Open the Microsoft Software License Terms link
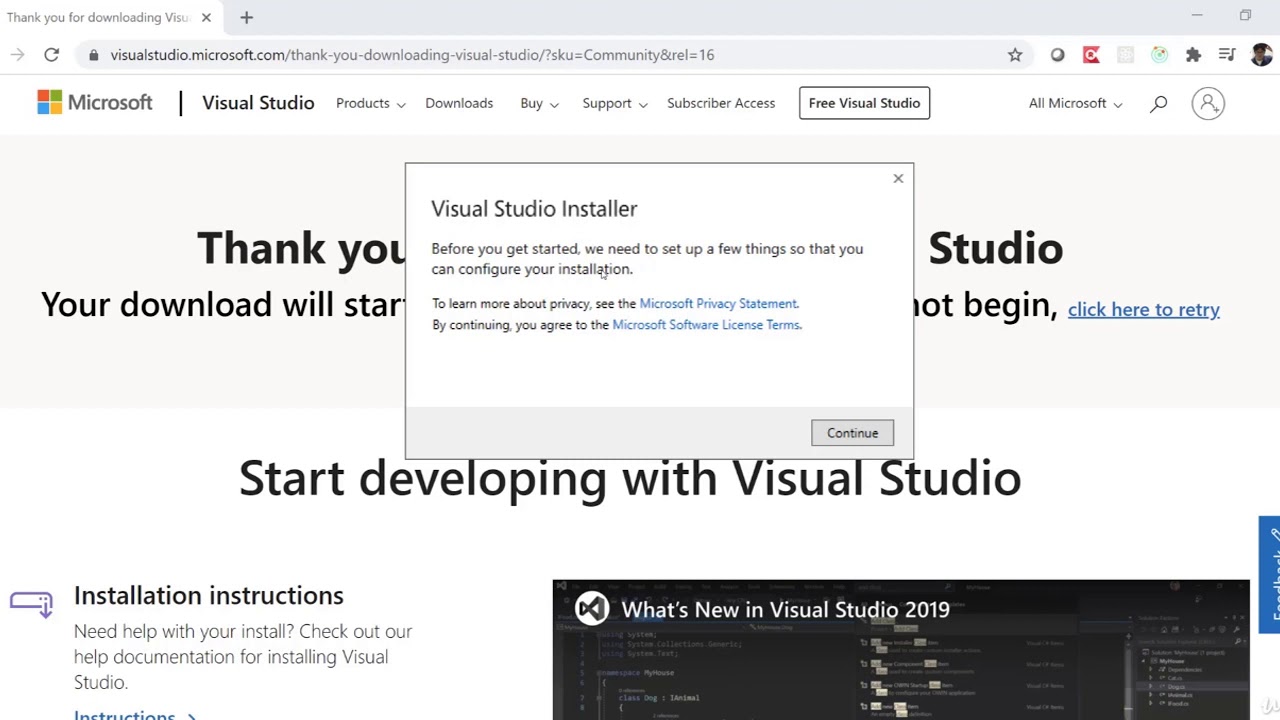 [706, 324]
